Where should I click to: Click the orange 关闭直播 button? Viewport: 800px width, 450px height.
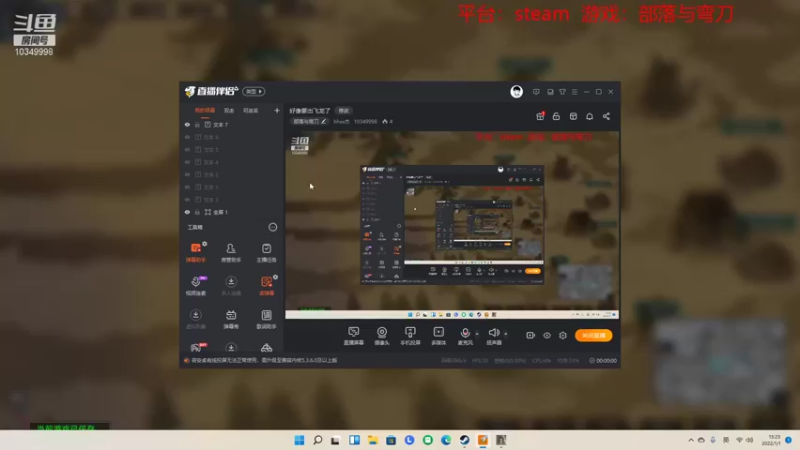coord(593,335)
